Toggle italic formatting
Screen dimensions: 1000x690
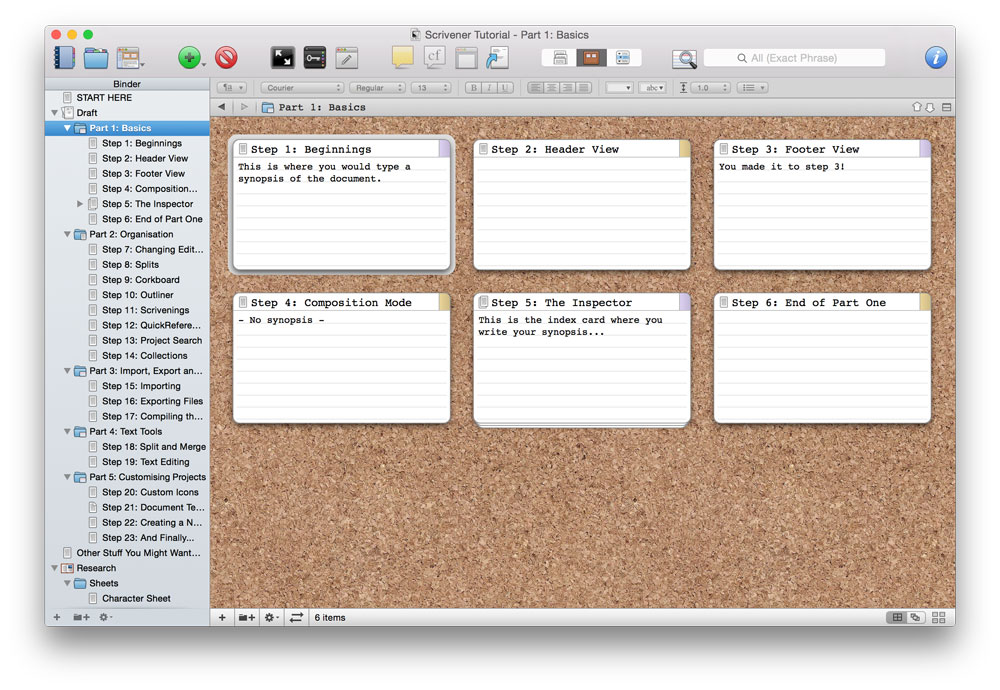[489, 87]
